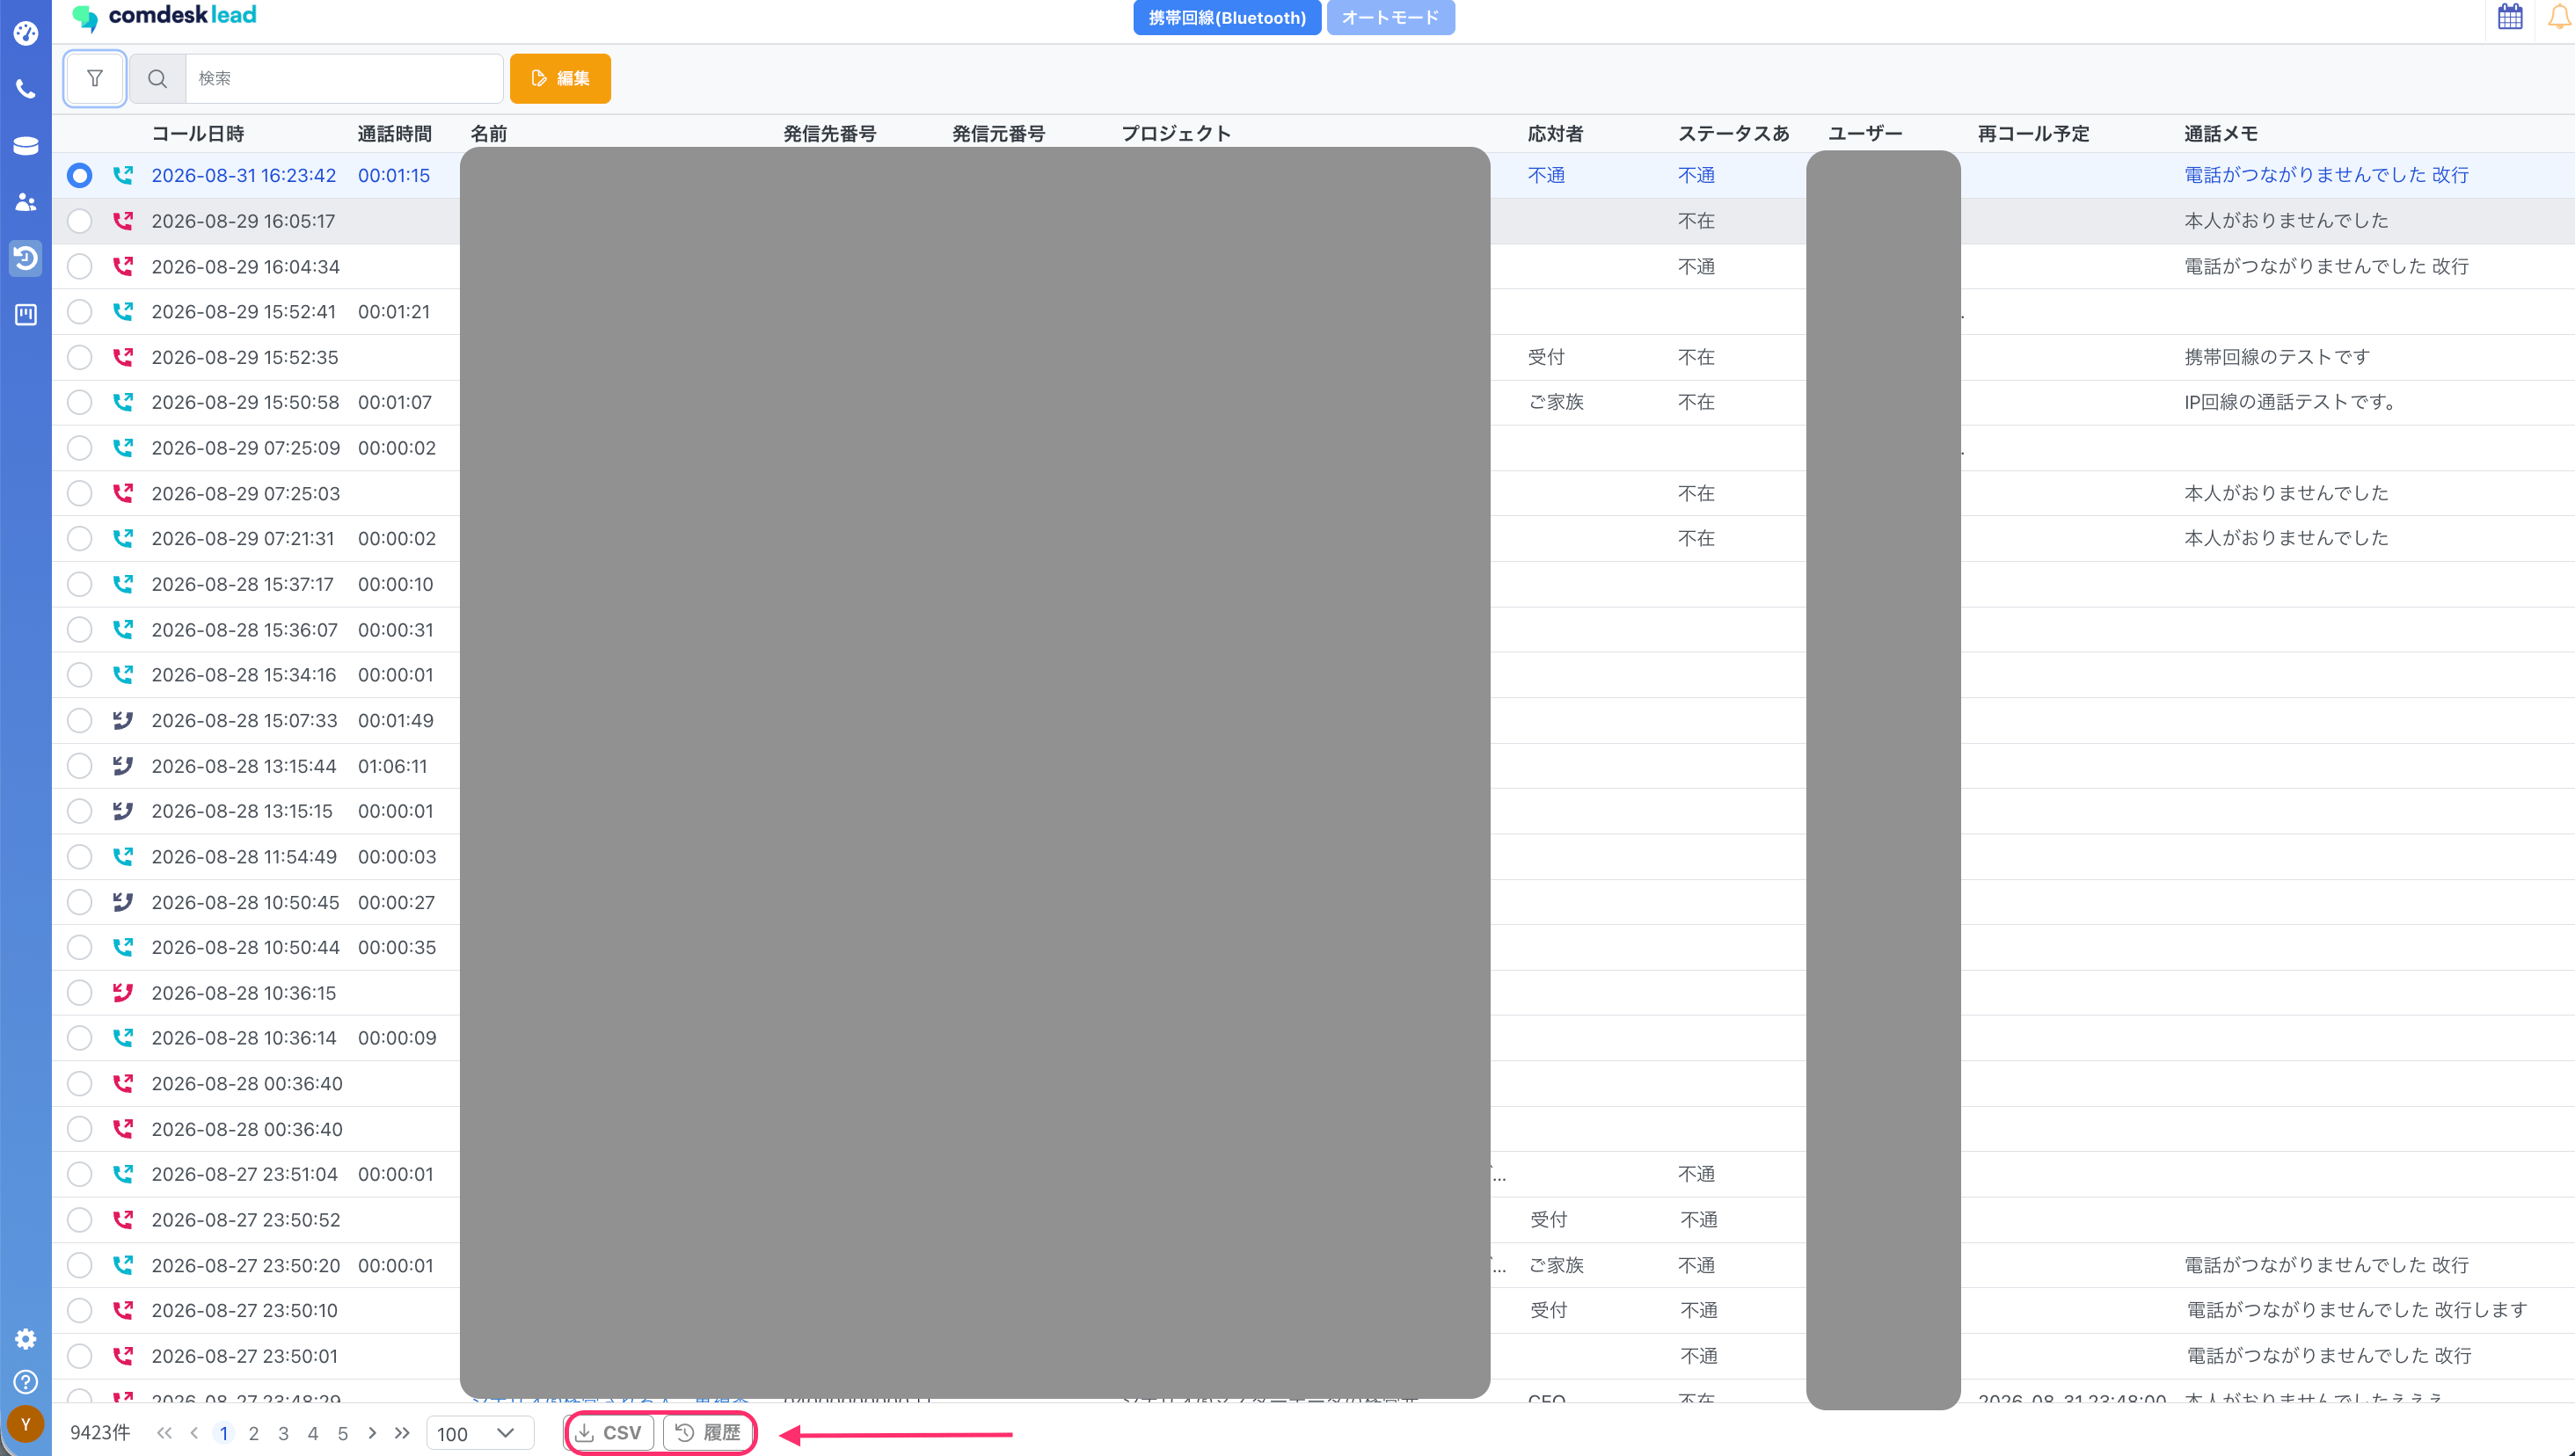Click inside the 検索 search field
The width and height of the screenshot is (2575, 1456).
tap(344, 78)
